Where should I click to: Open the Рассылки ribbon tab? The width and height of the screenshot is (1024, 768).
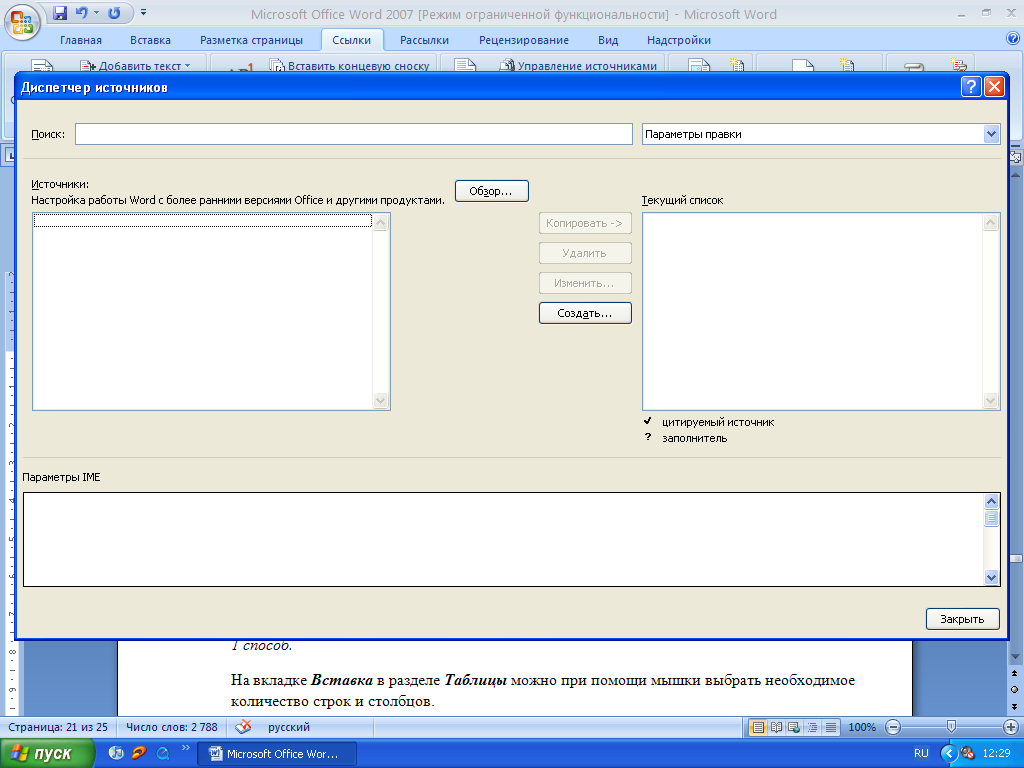424,40
